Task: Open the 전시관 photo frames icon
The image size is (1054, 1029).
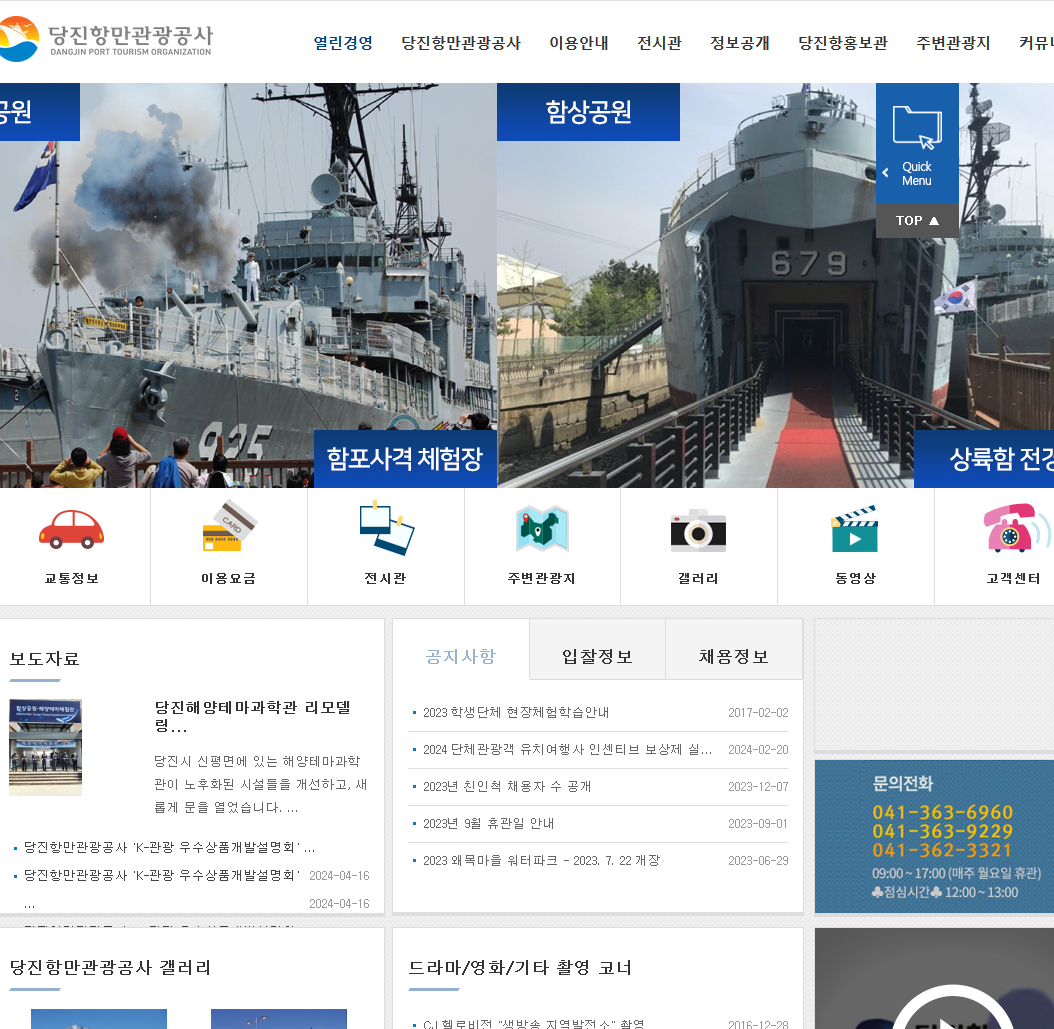Action: pos(386,528)
